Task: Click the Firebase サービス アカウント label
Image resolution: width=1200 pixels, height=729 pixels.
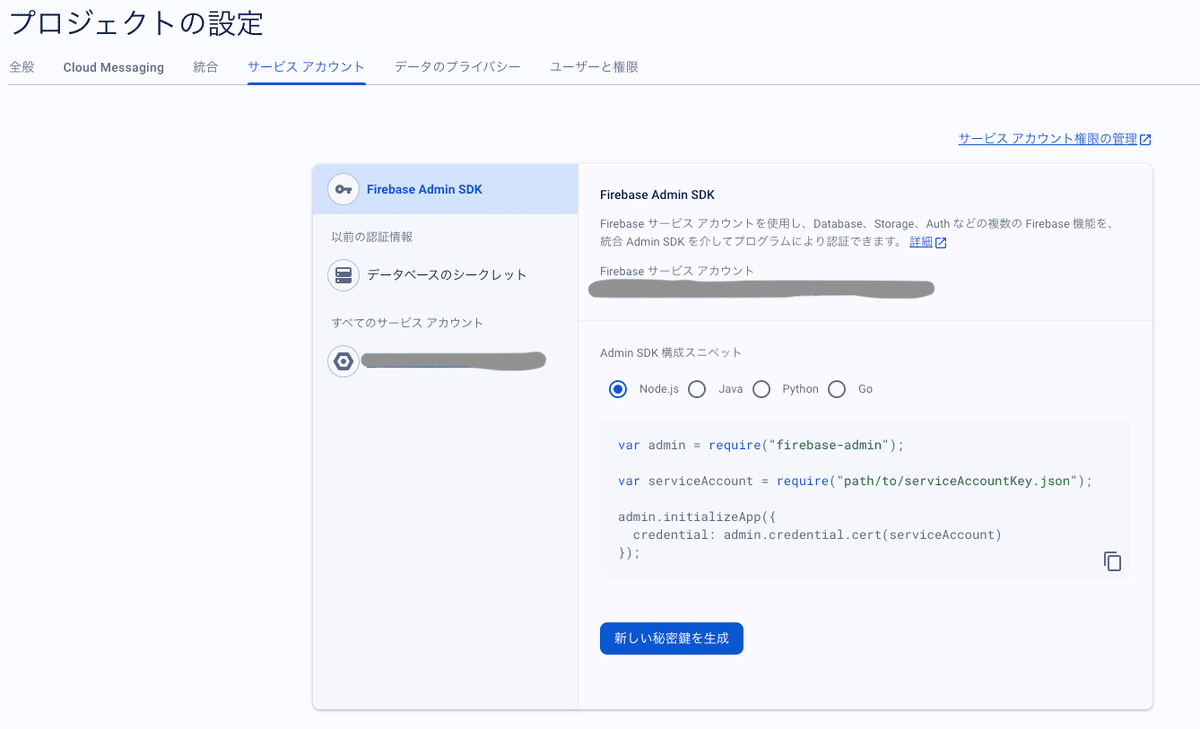Action: click(677, 271)
